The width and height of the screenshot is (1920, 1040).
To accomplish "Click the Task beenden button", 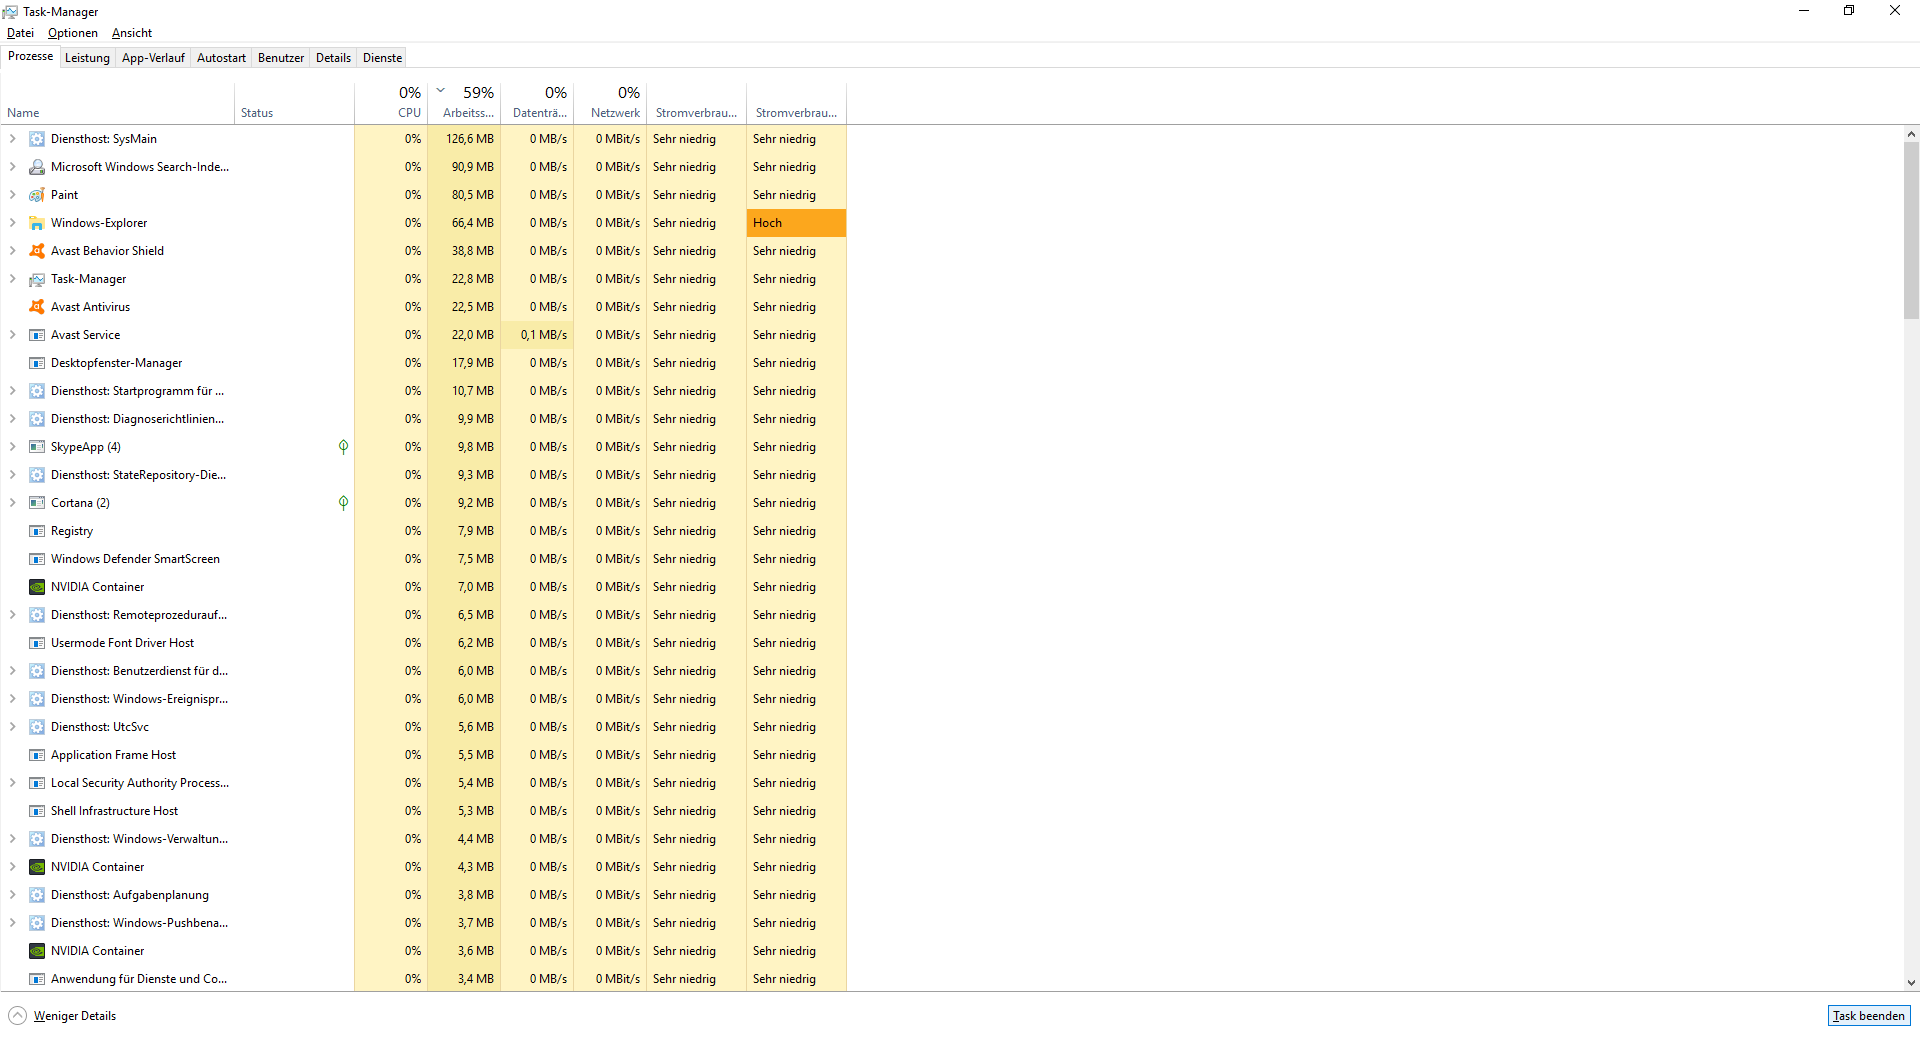I will (x=1869, y=1016).
